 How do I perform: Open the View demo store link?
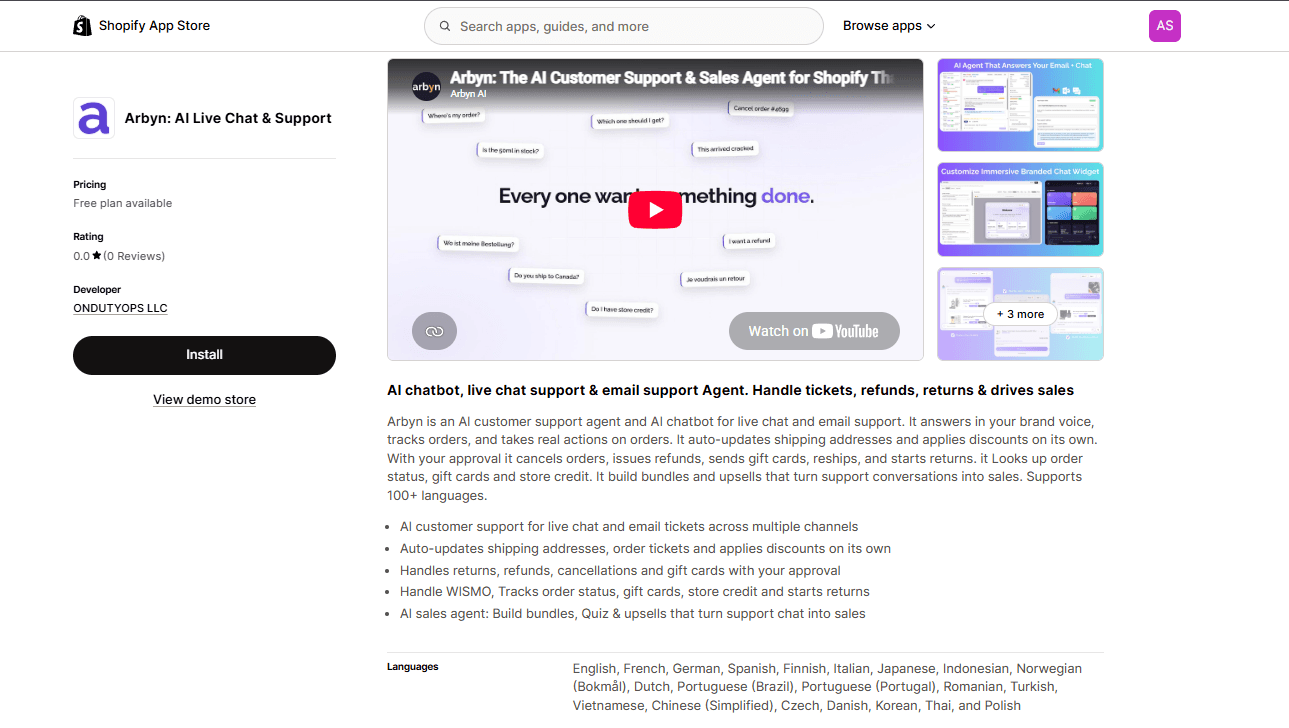click(204, 399)
